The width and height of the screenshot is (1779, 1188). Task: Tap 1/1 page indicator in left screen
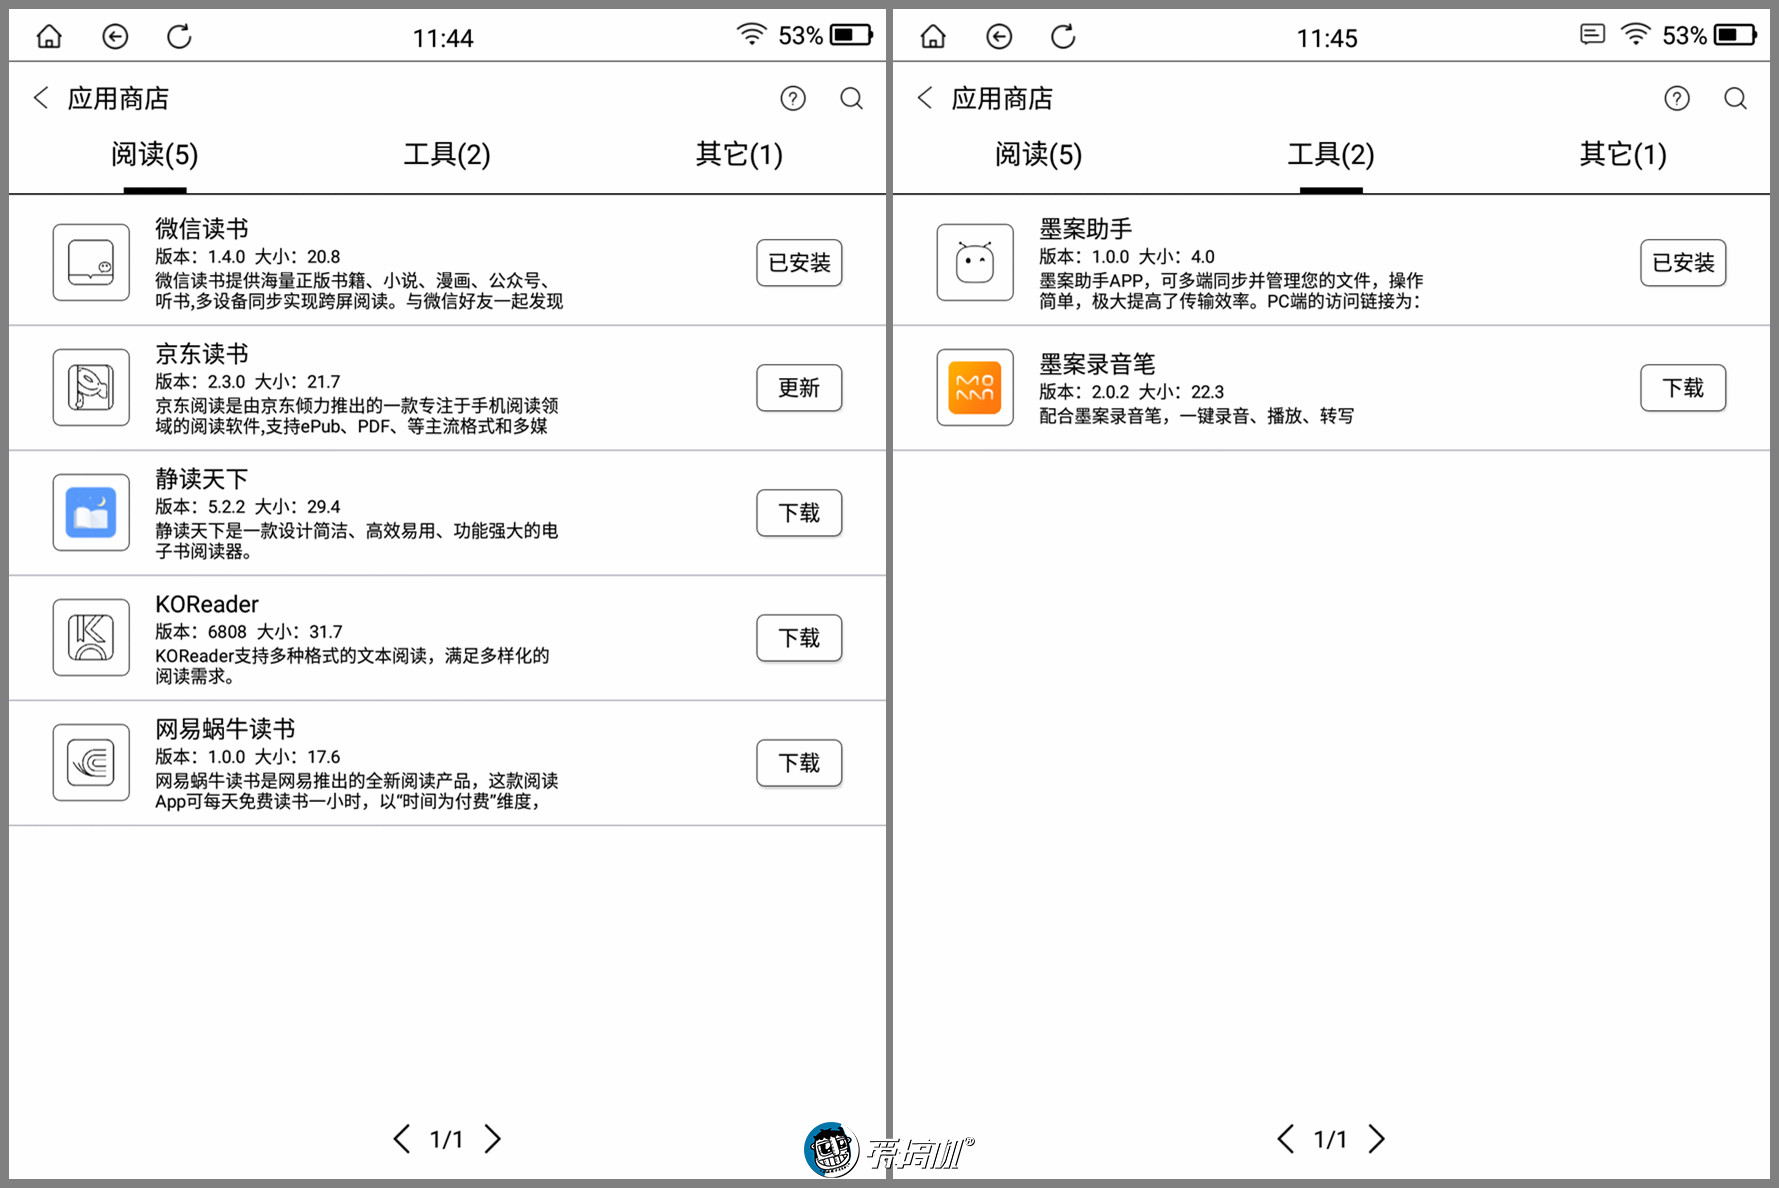click(x=446, y=1139)
